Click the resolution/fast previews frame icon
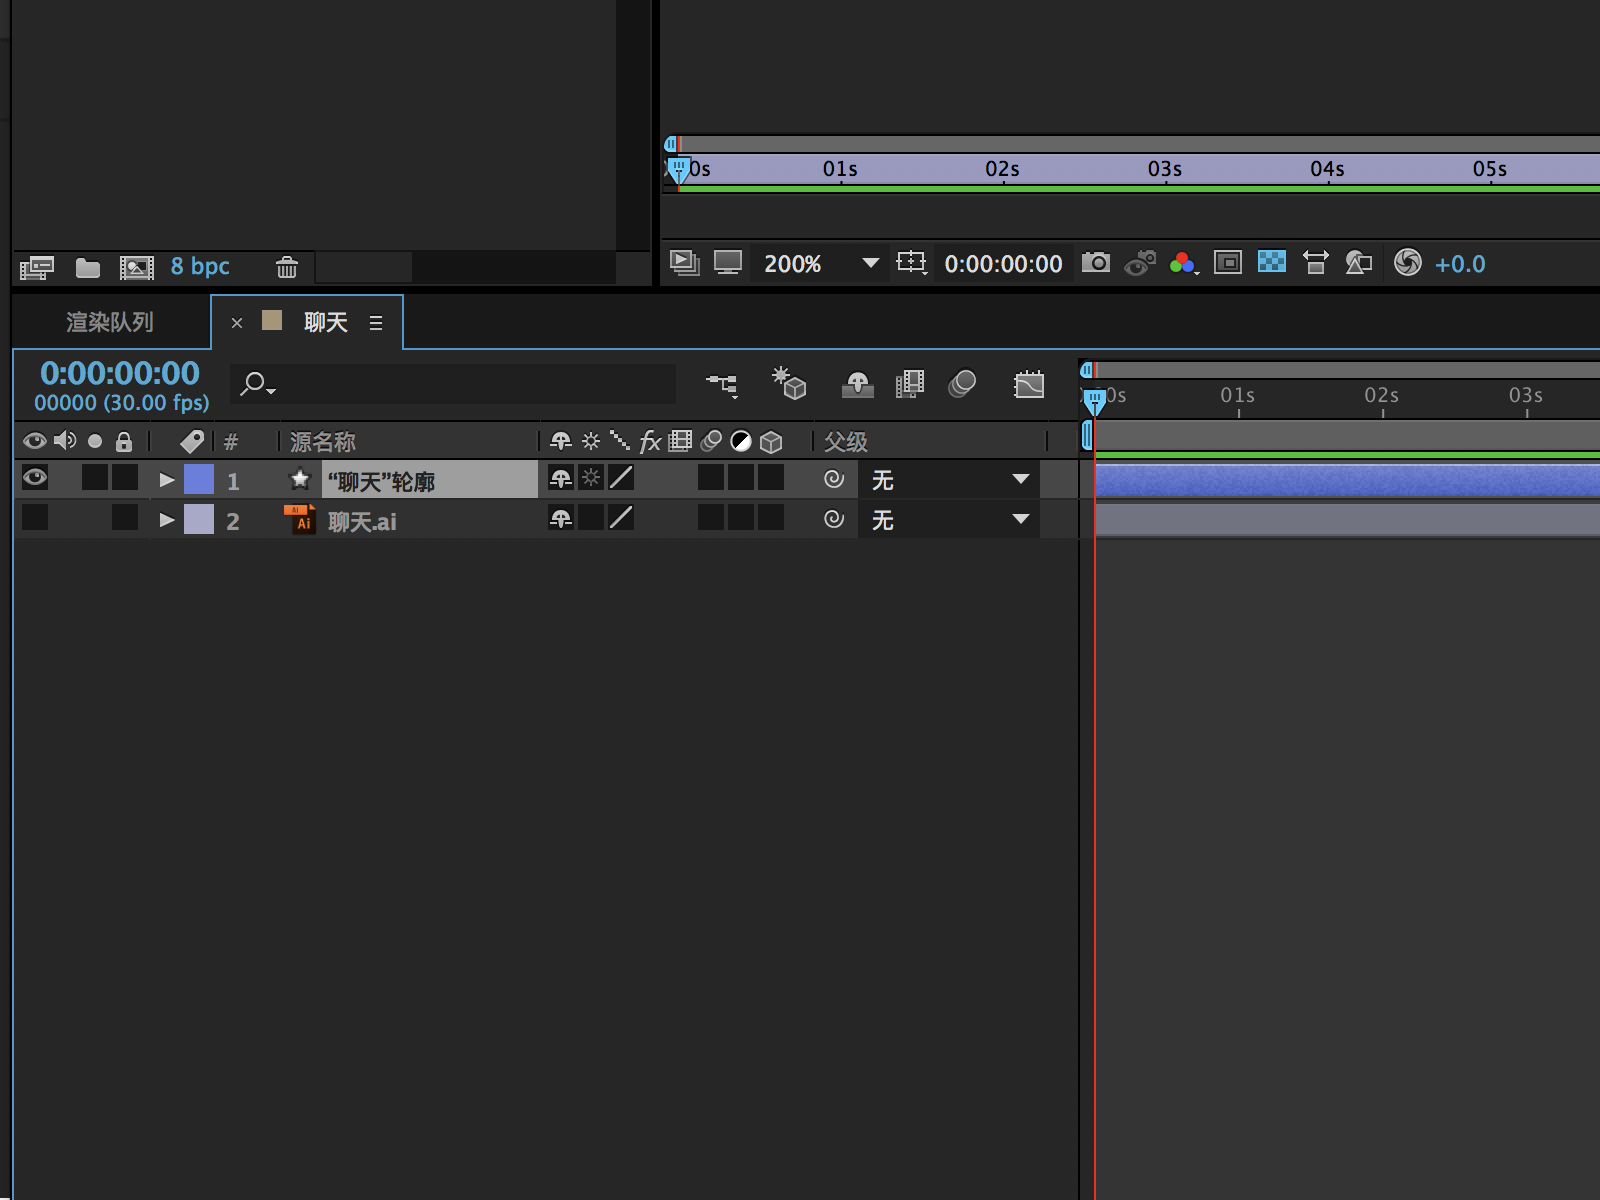This screenshot has width=1600, height=1200. 1228,263
